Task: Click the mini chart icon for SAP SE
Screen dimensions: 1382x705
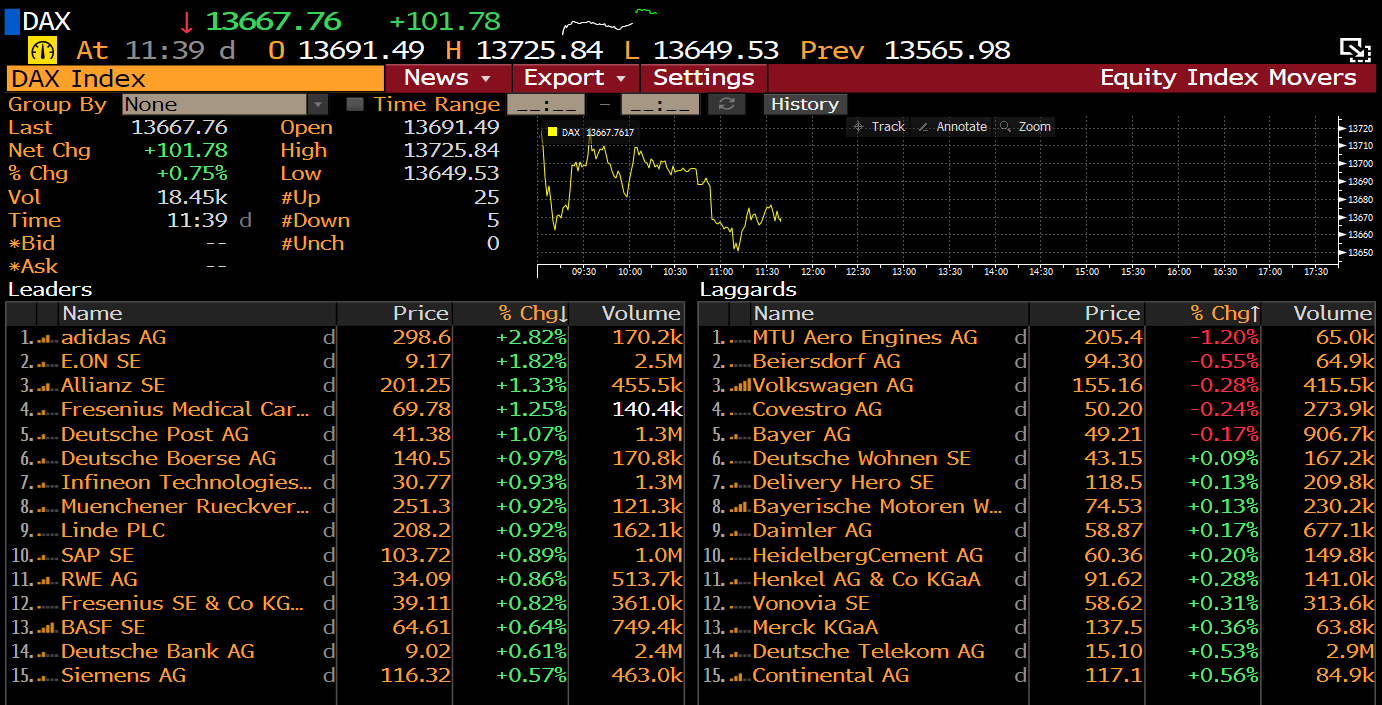Action: (48, 557)
